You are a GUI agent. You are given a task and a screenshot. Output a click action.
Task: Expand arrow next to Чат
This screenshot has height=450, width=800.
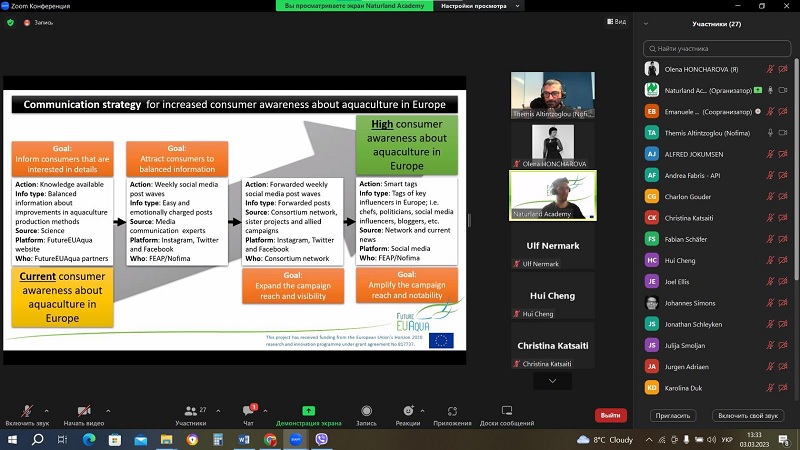[265, 411]
